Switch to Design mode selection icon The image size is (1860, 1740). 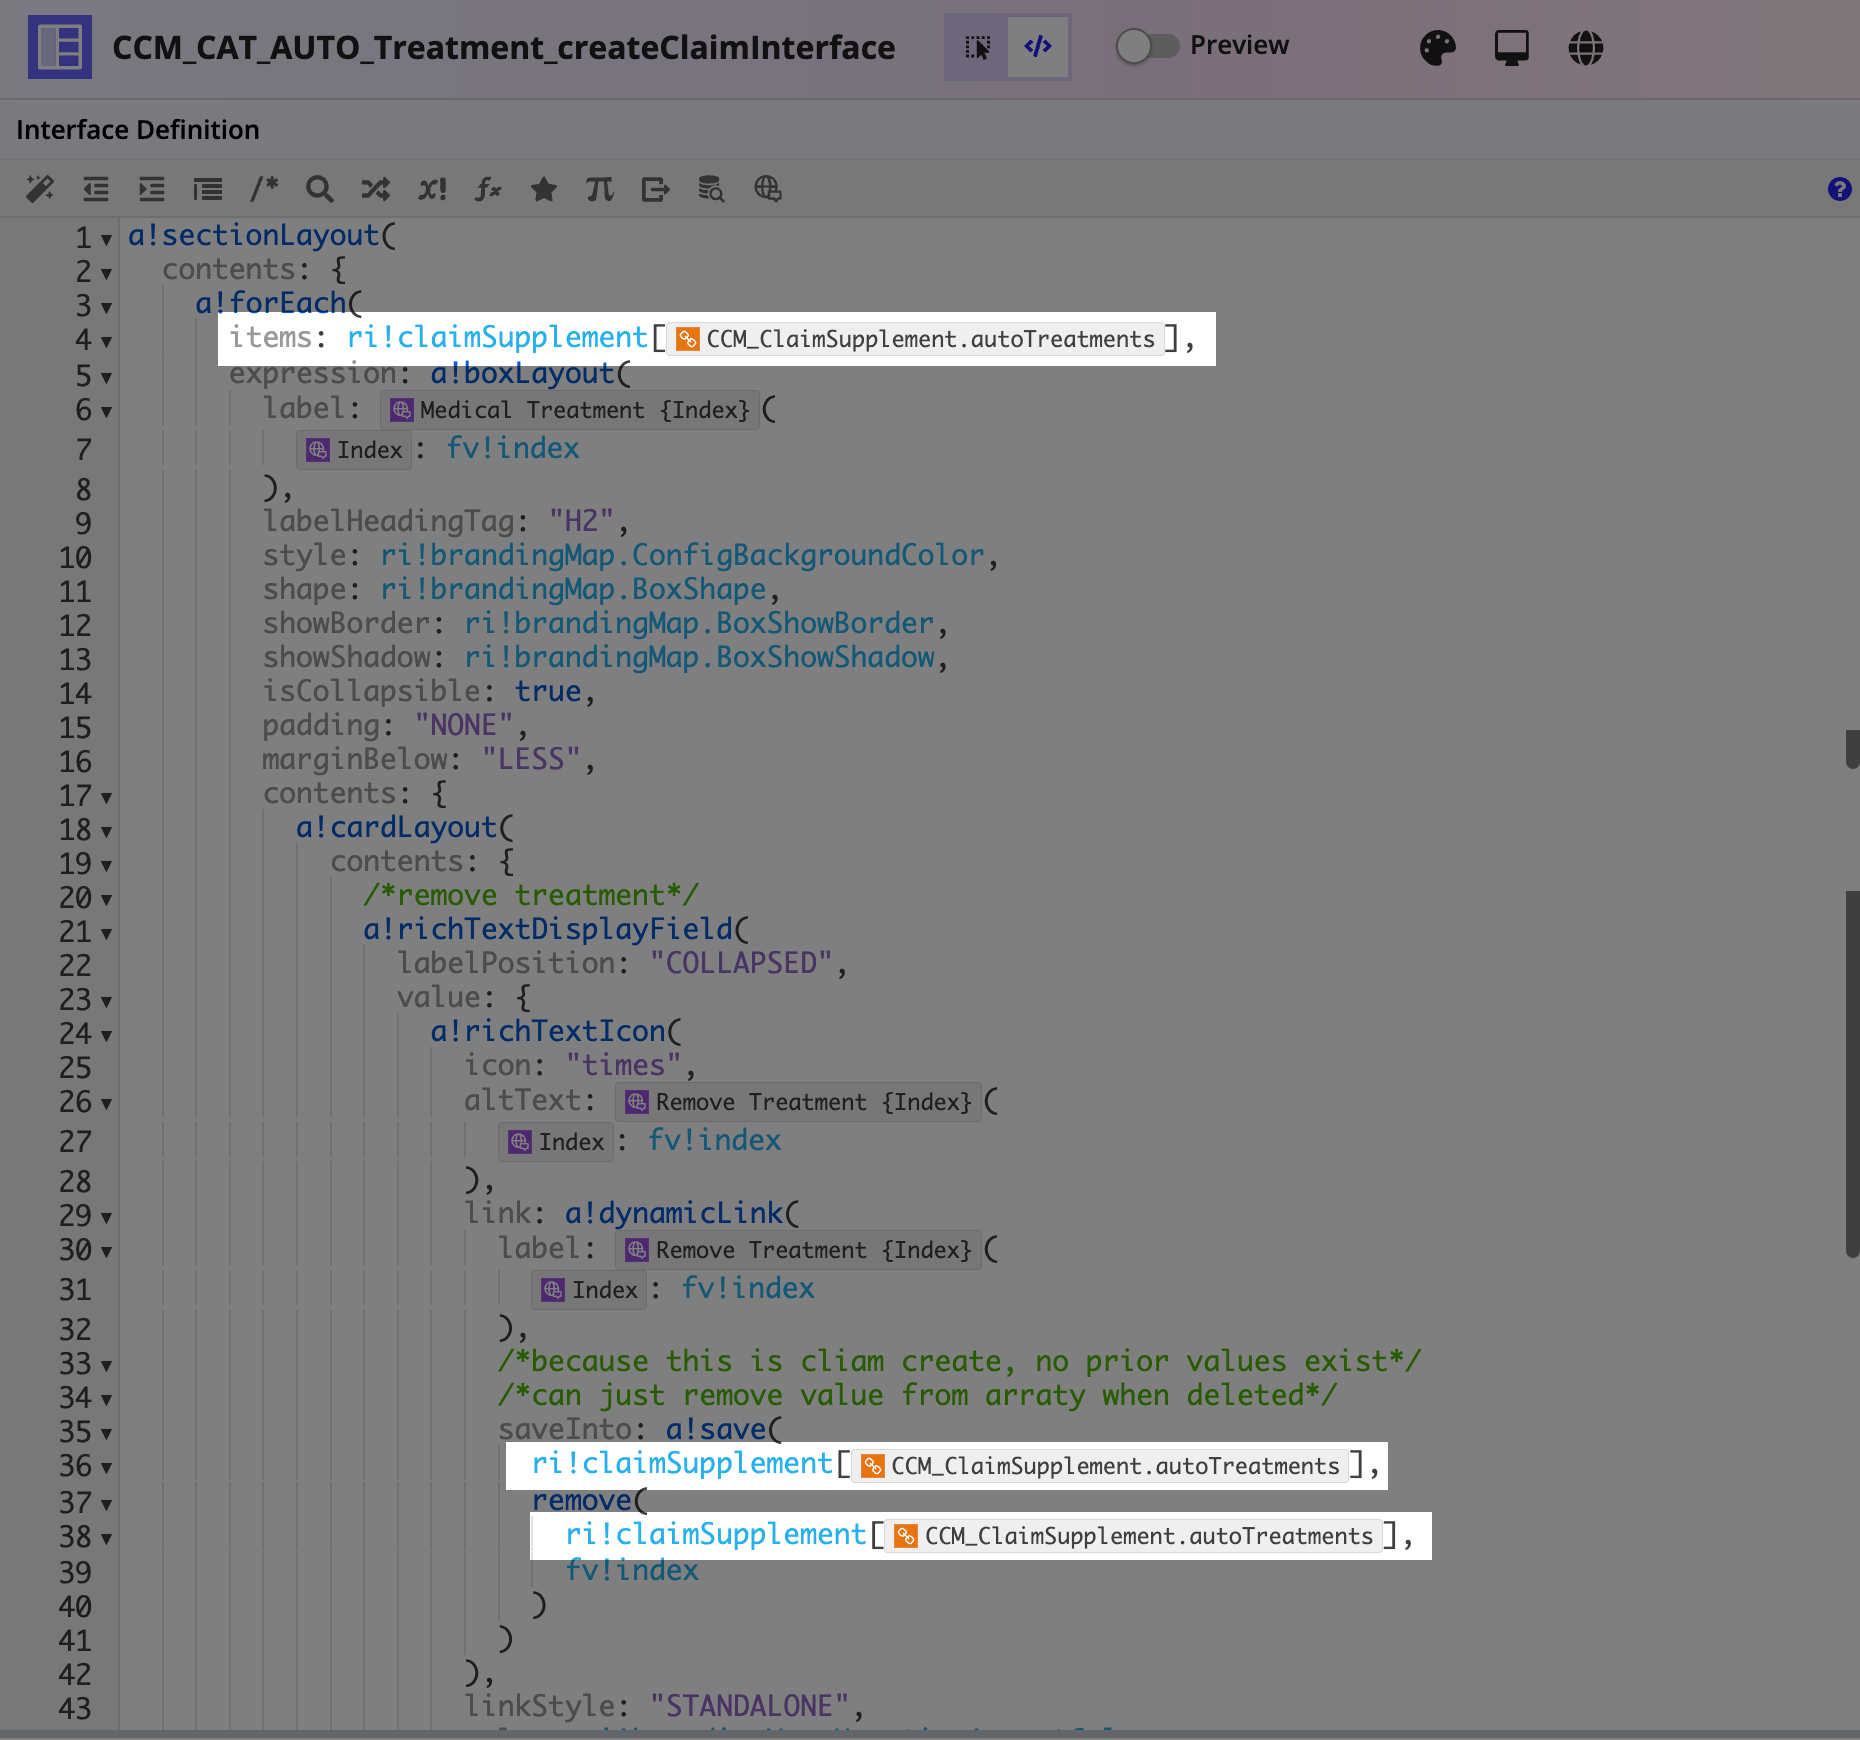pos(977,47)
